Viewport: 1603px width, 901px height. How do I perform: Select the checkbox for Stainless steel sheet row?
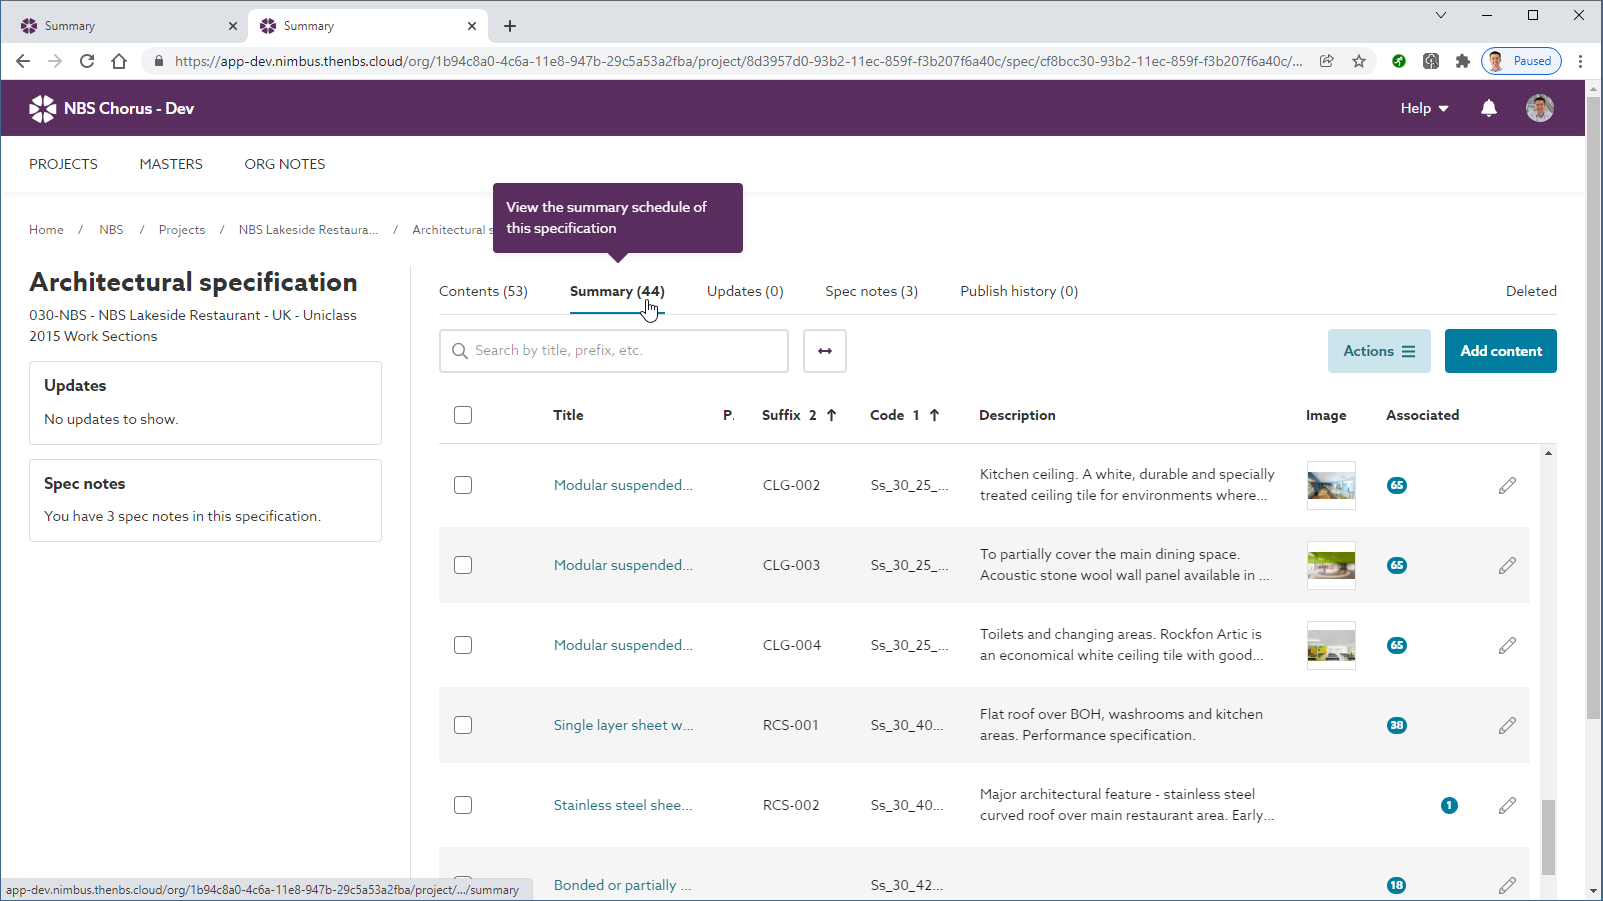click(463, 805)
